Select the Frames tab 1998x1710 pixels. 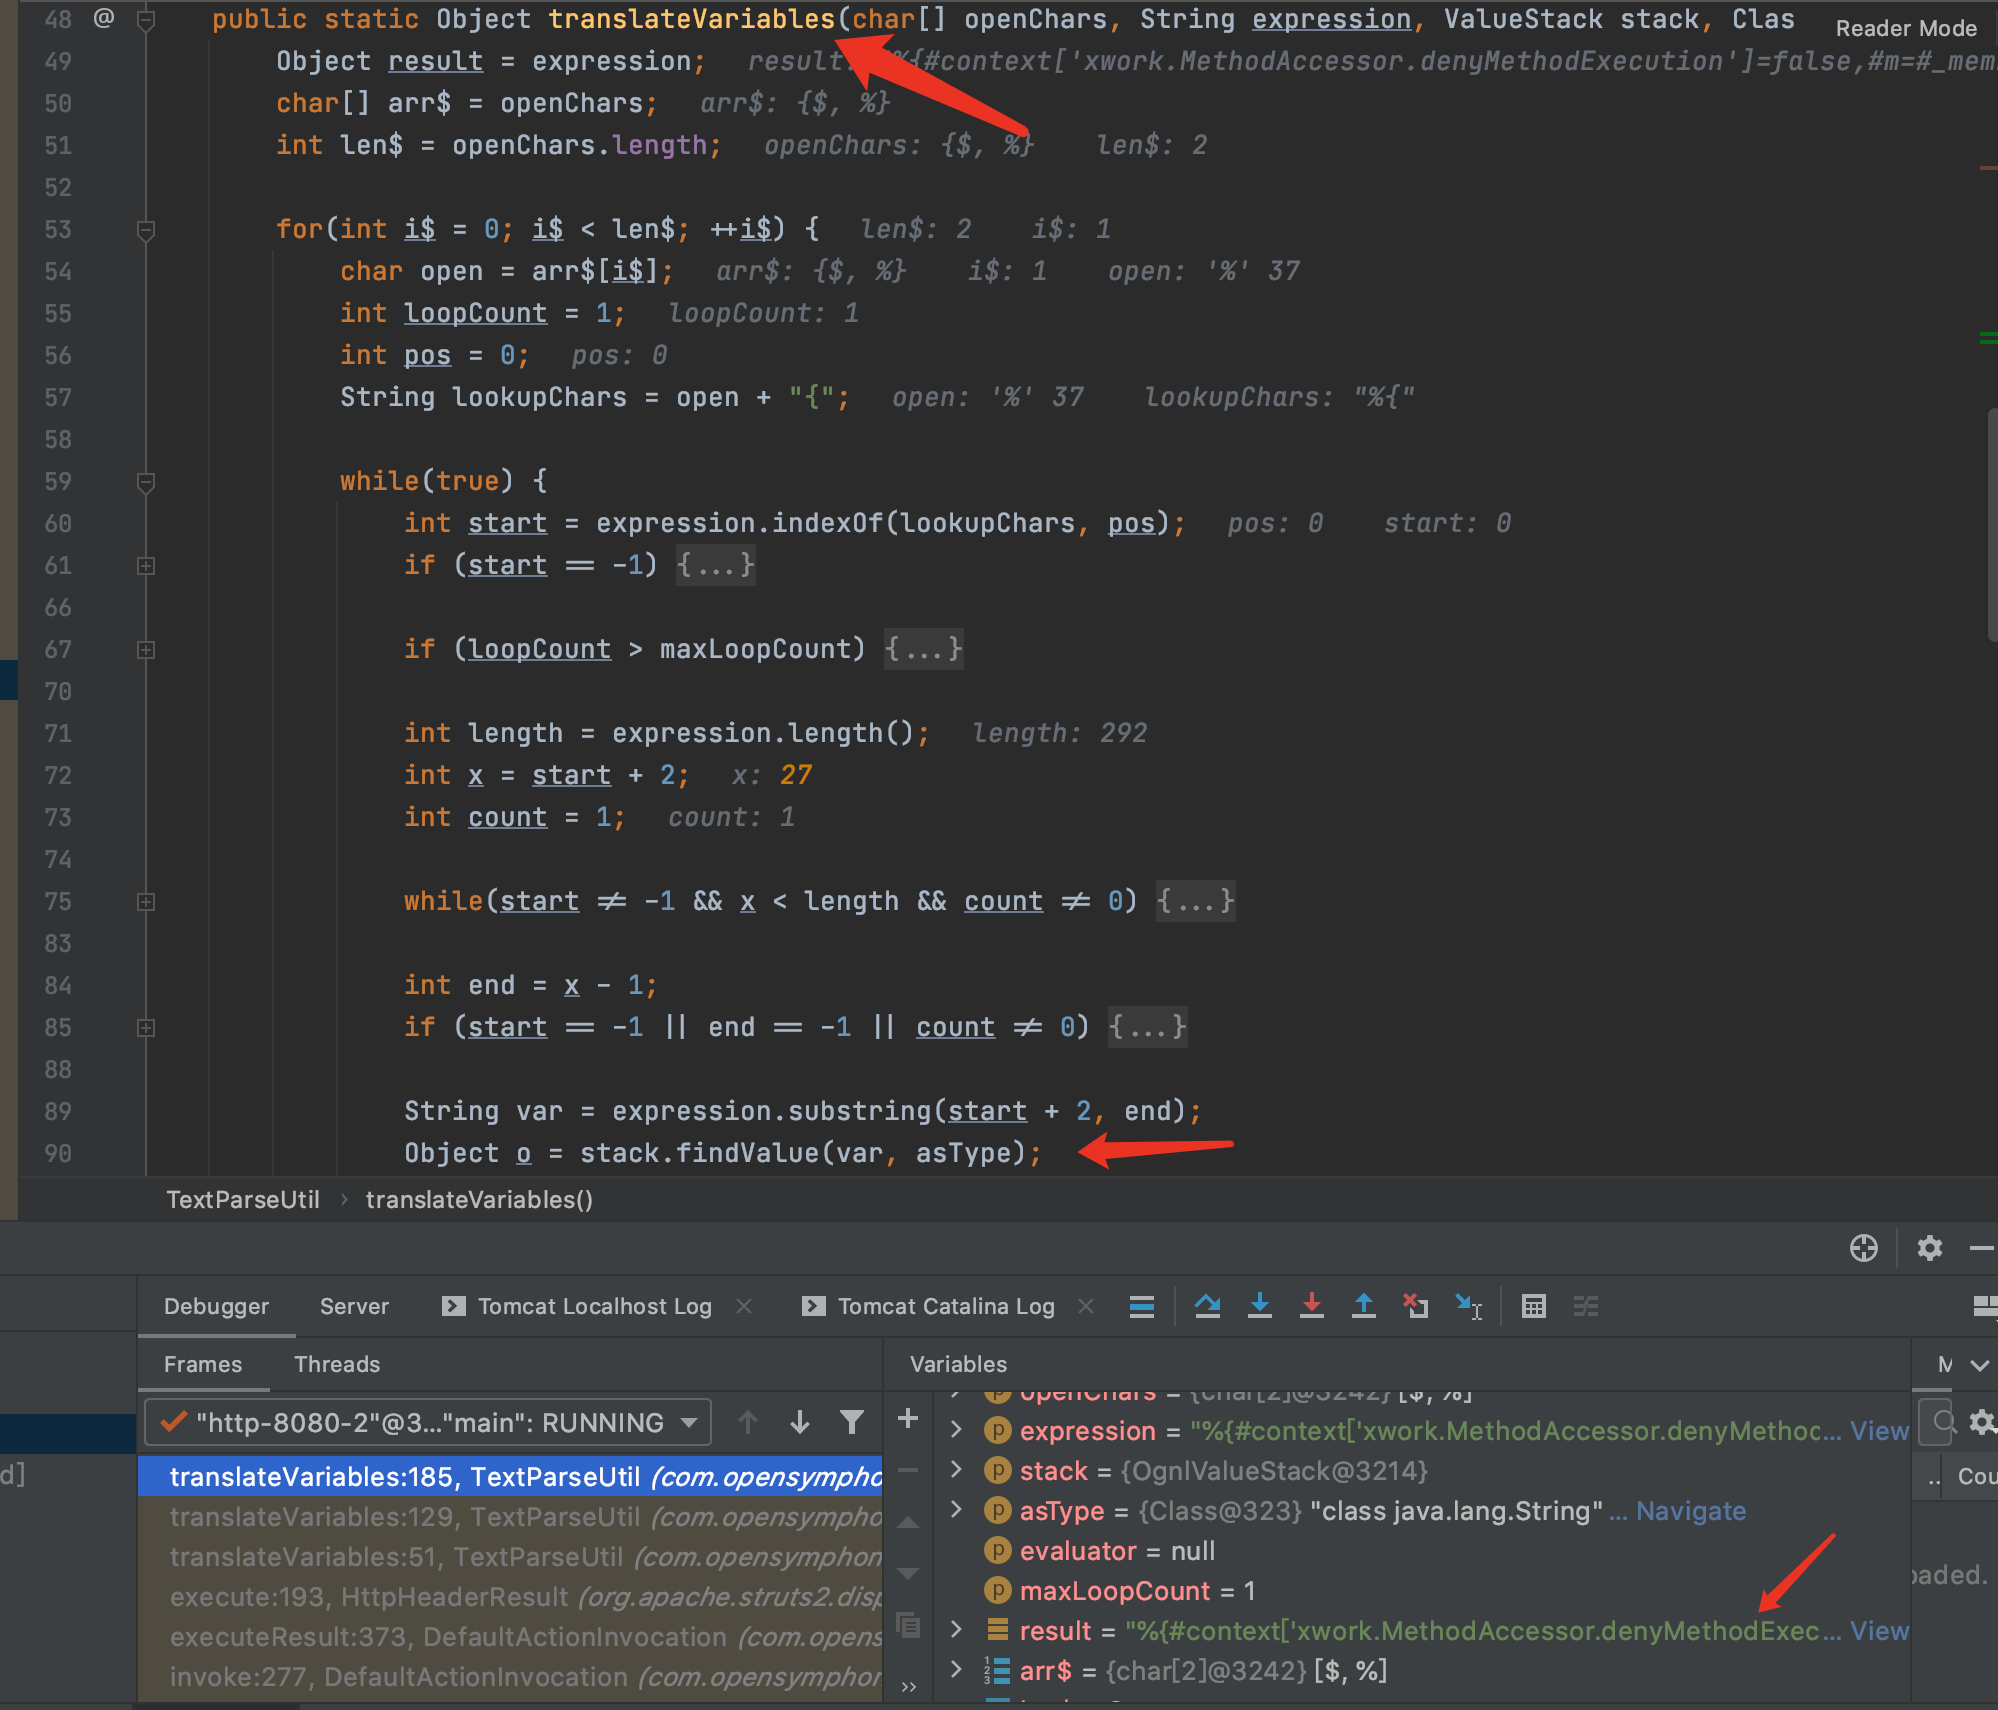(203, 1364)
